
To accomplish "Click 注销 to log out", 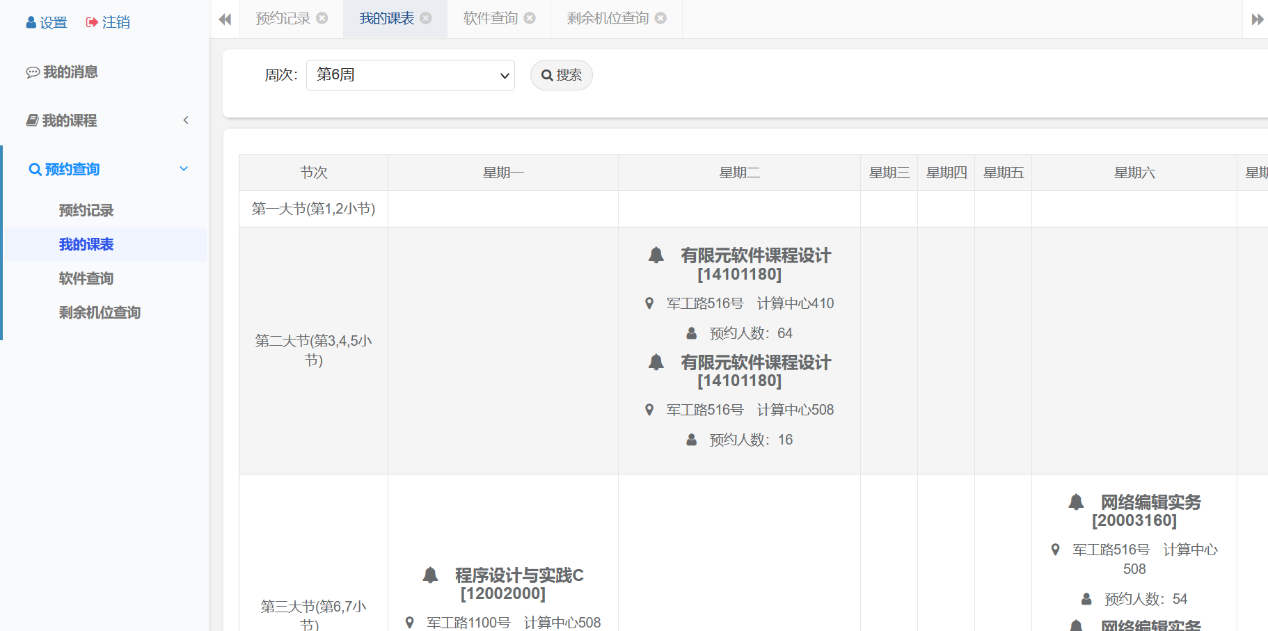I will point(108,22).
